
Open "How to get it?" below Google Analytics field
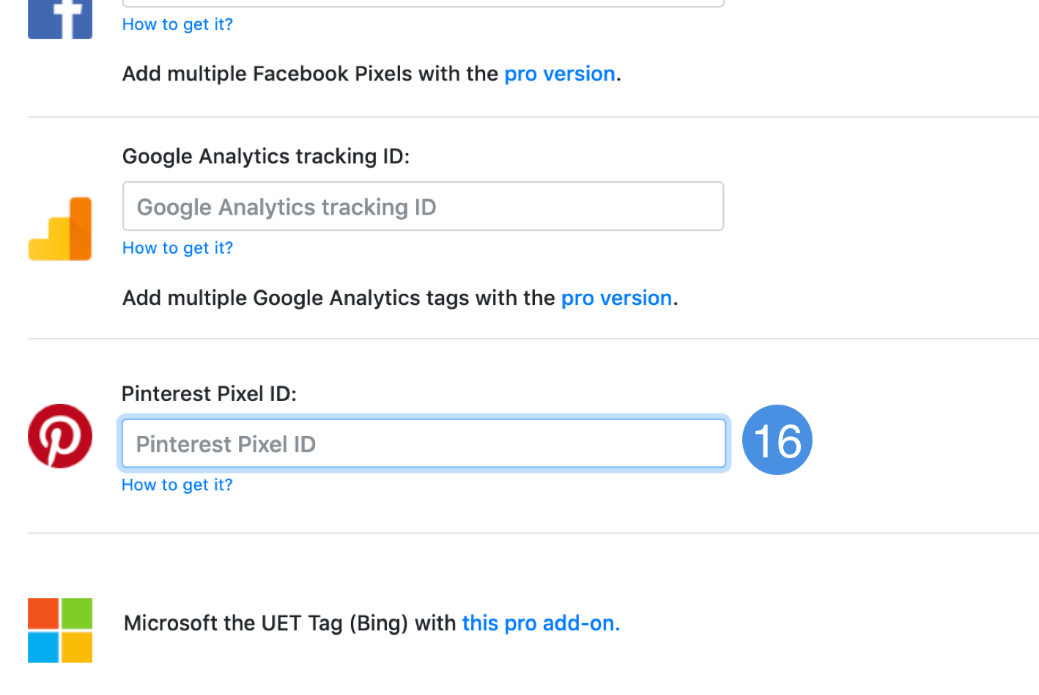click(x=177, y=248)
